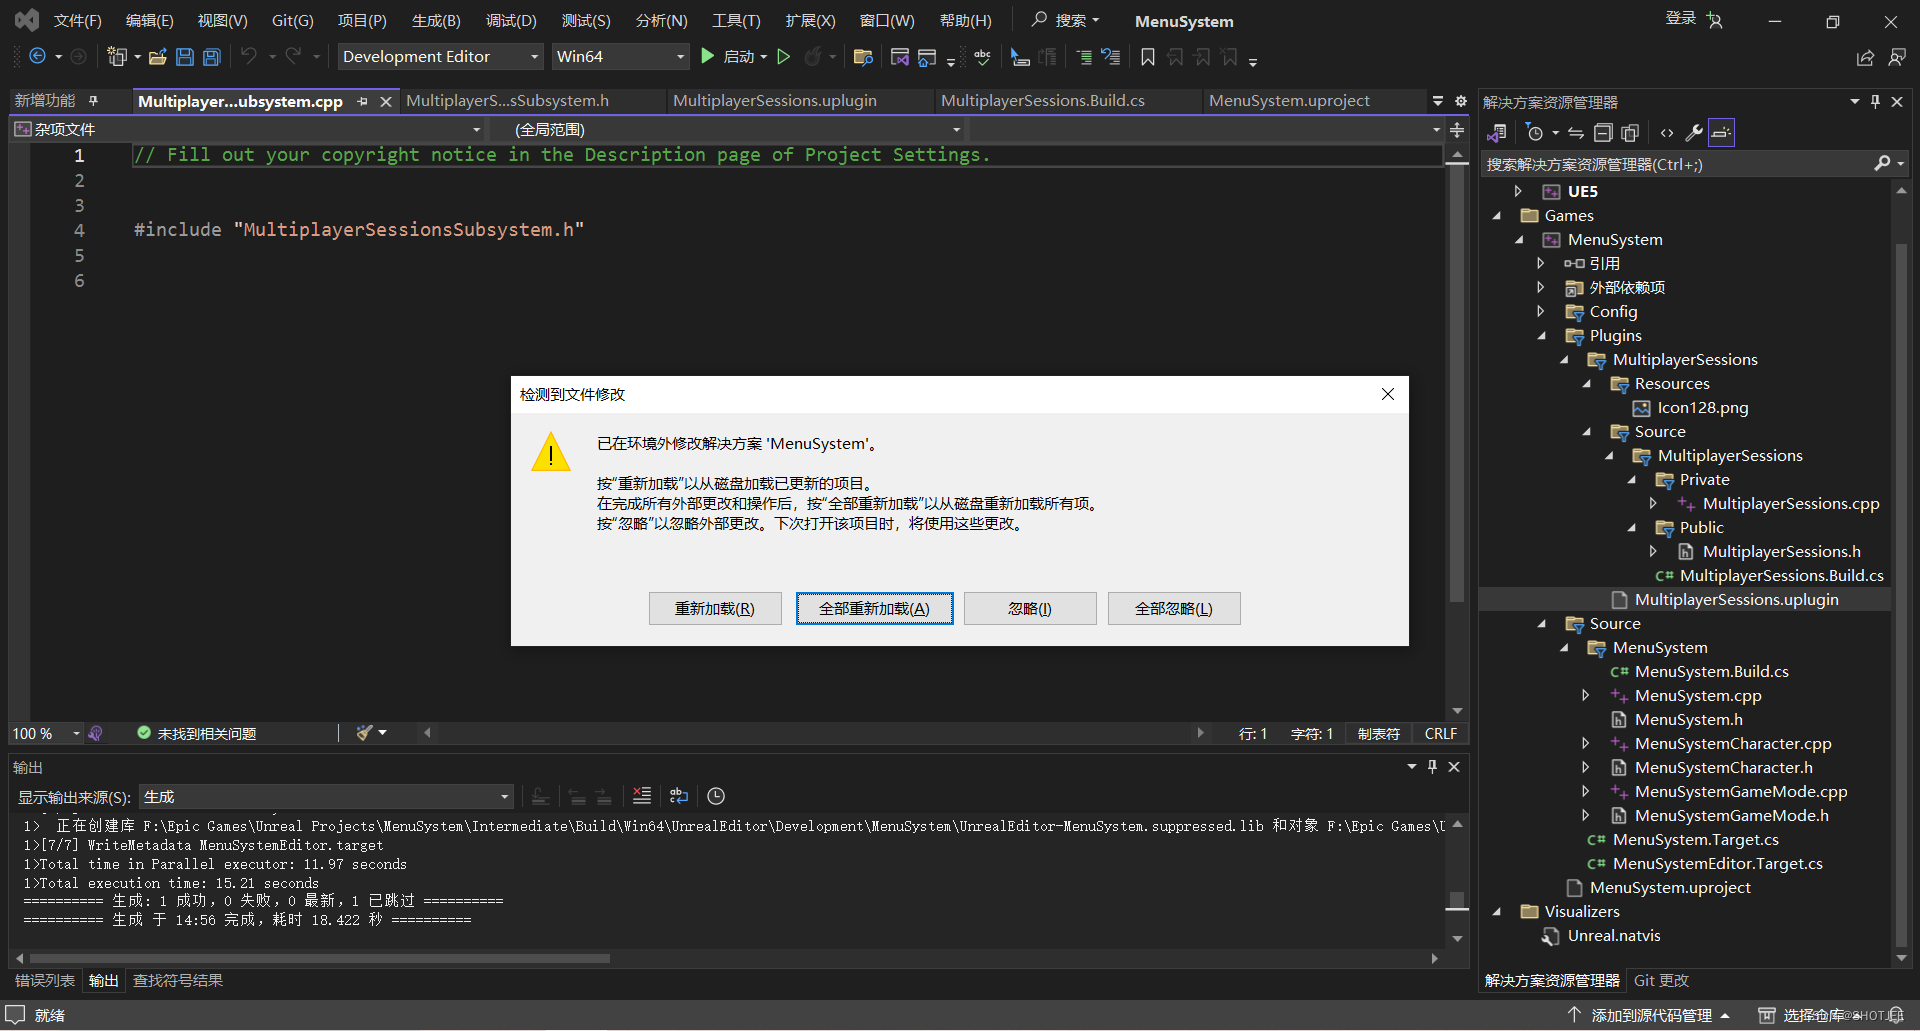
Task: Switch to Git 更改 tab
Action: click(x=1661, y=981)
